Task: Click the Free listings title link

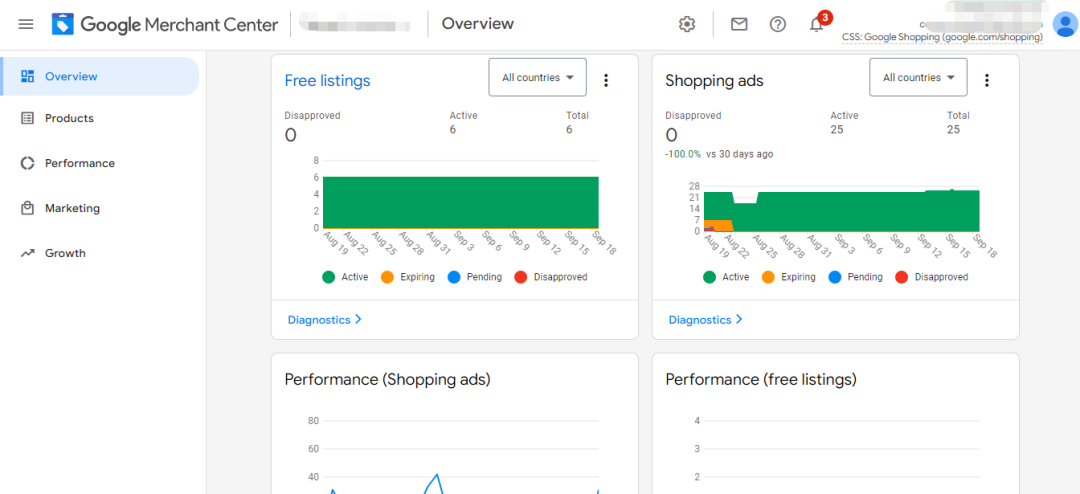Action: (x=327, y=81)
